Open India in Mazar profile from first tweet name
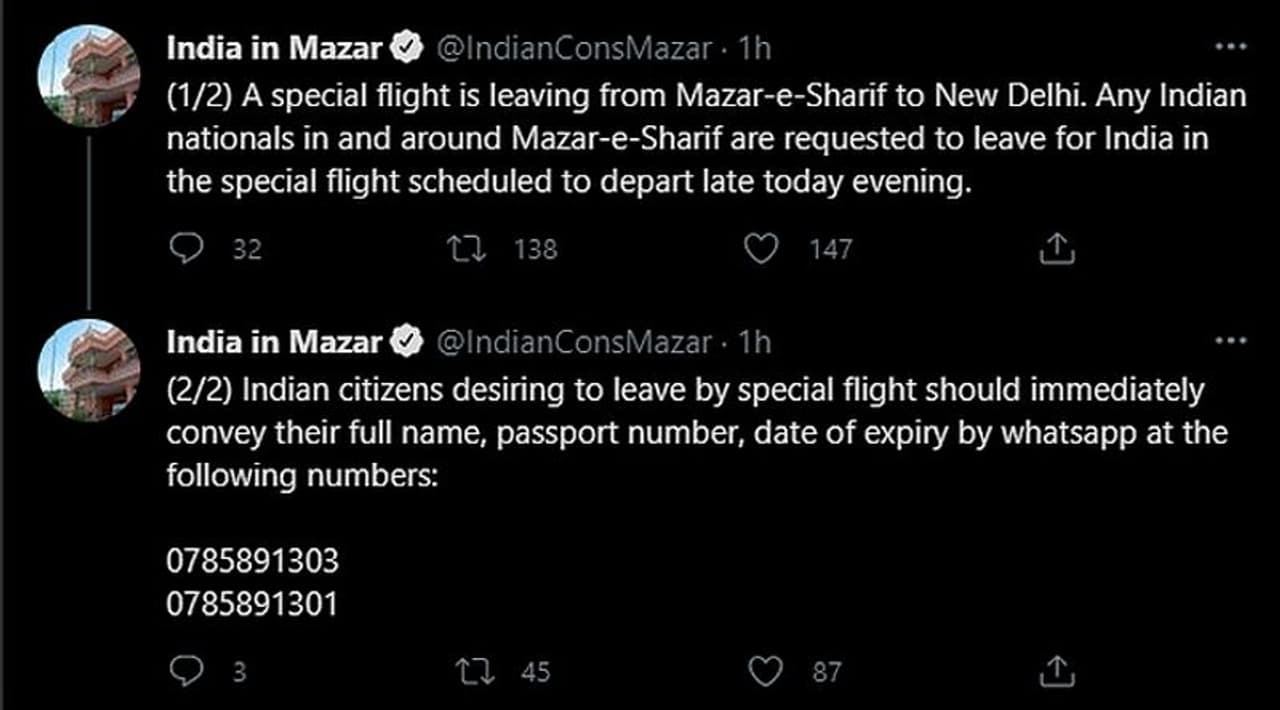Screen dimensions: 1280x710 click(x=274, y=48)
